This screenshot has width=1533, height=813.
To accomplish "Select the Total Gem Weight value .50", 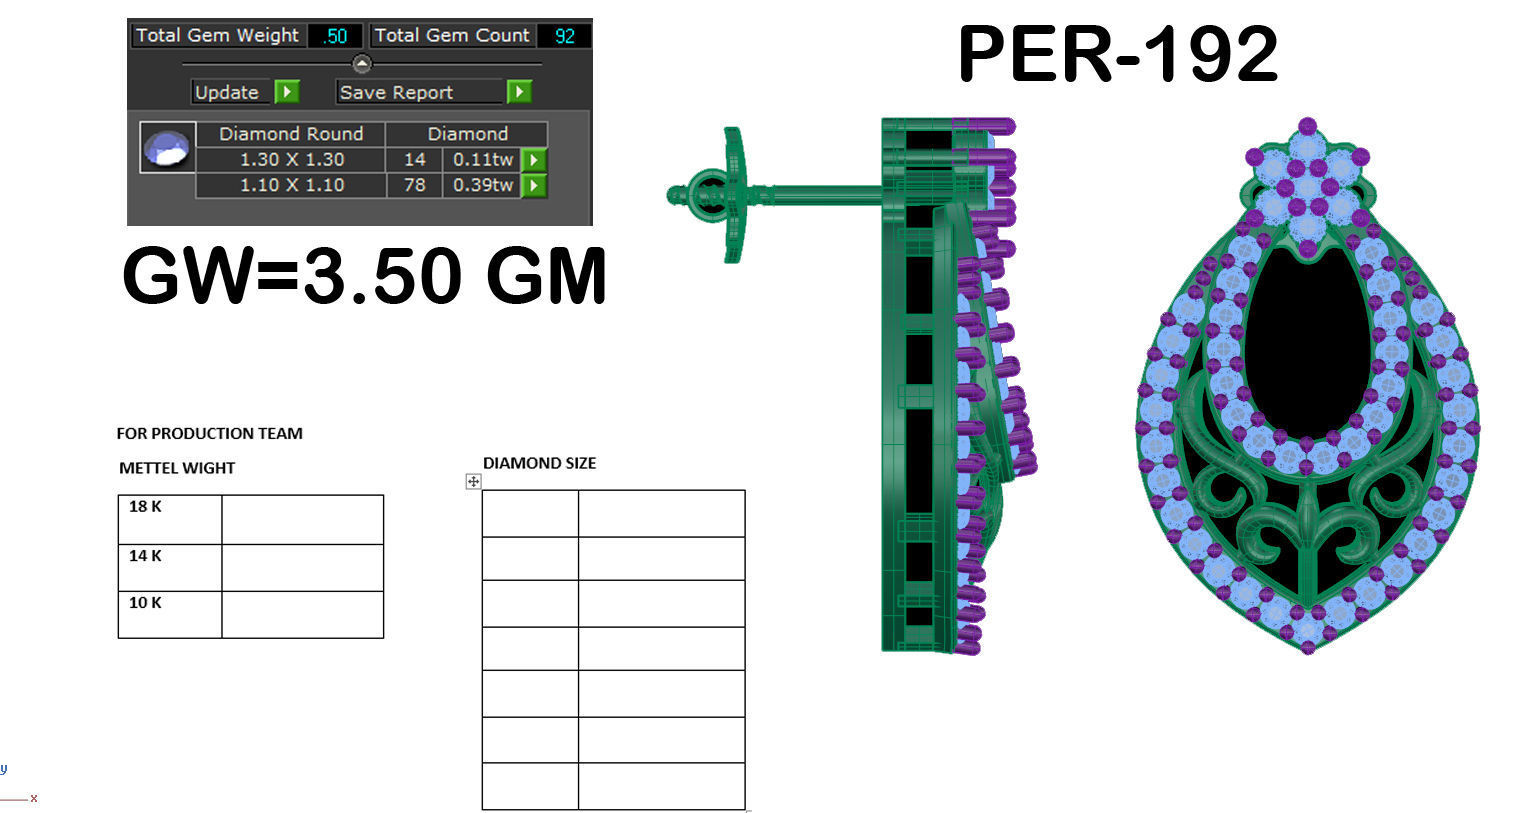I will point(334,36).
